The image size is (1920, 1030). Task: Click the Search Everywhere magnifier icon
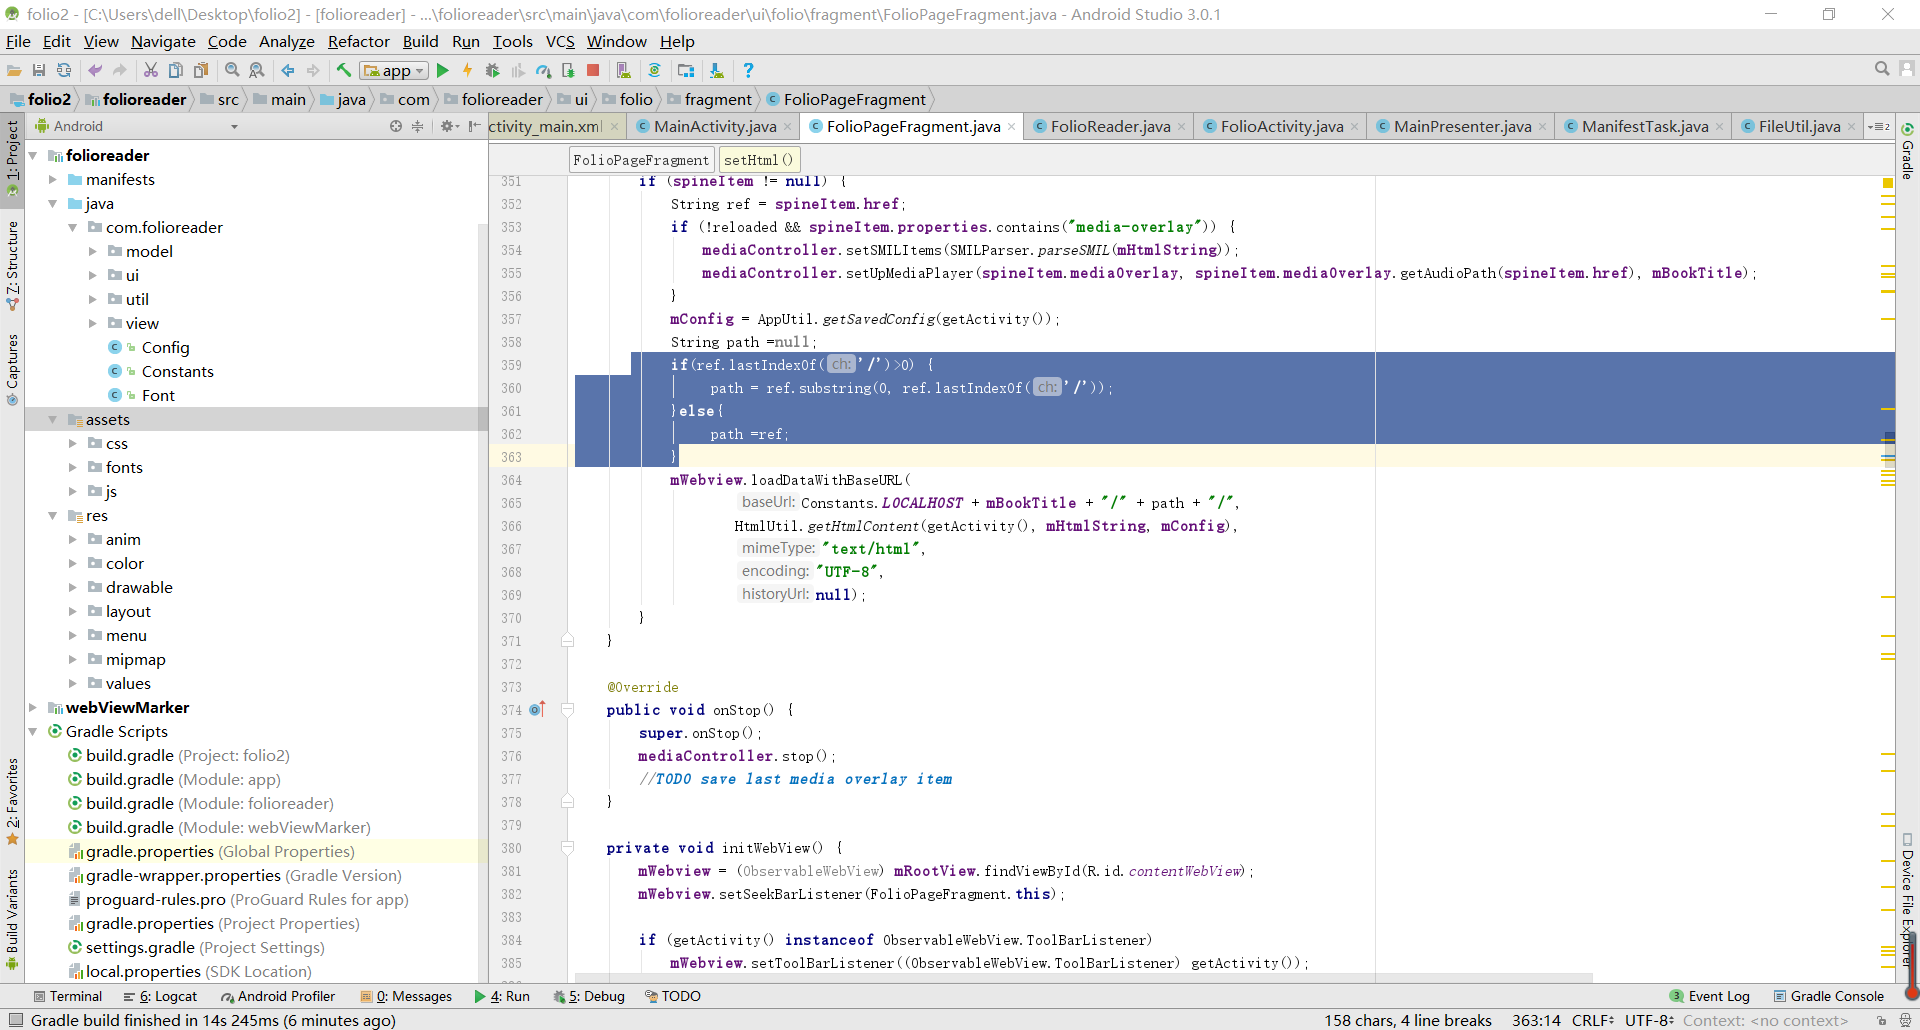(1882, 68)
